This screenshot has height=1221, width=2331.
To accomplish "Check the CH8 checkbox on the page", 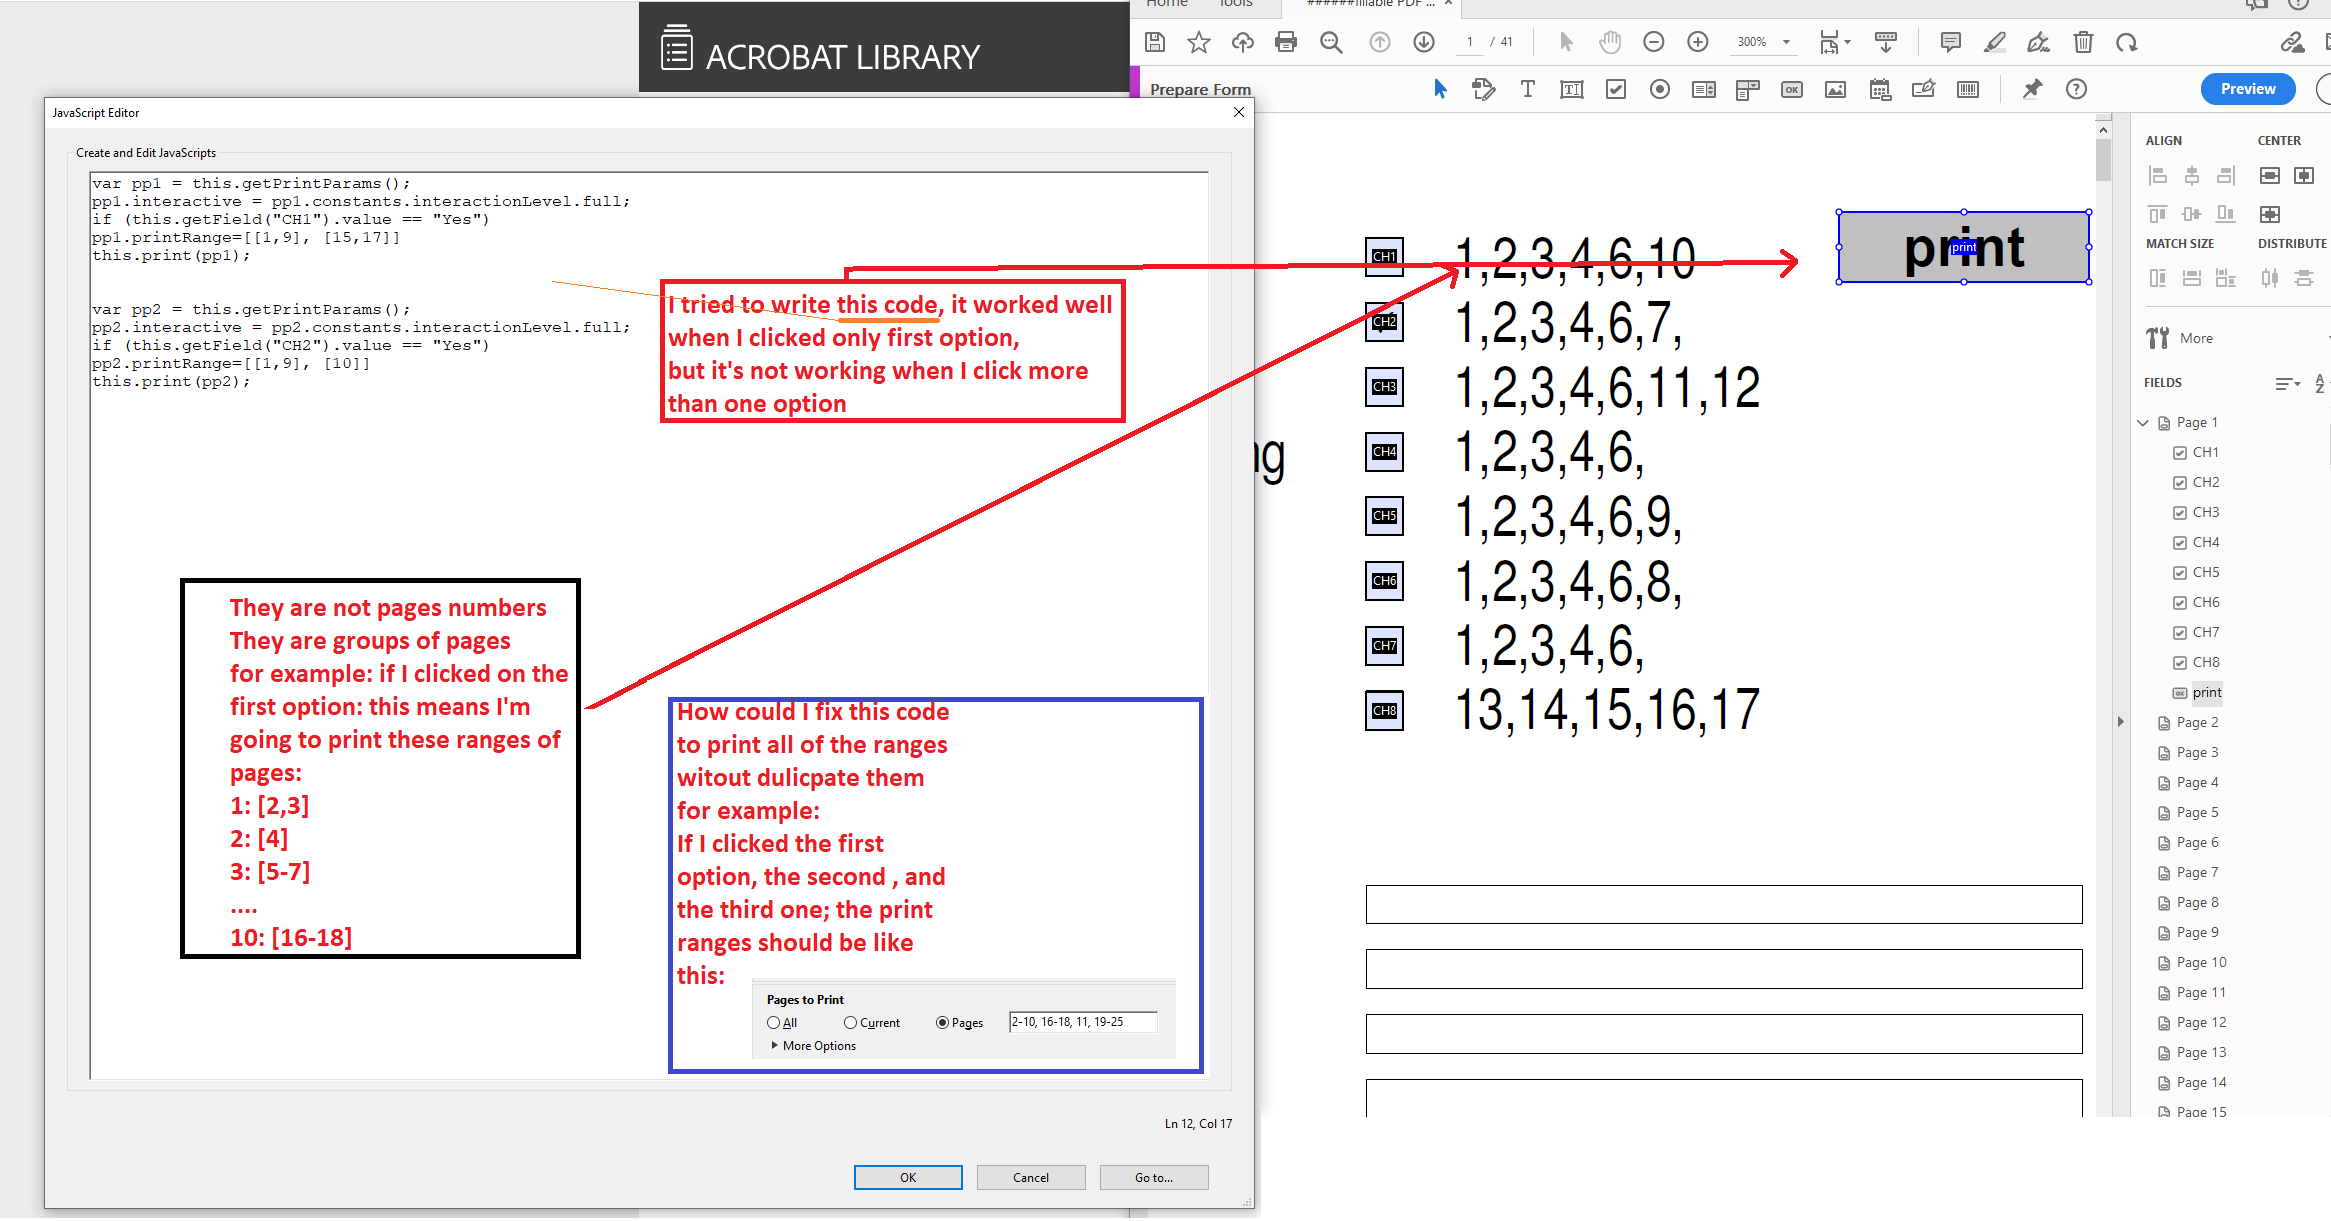I will (x=1384, y=711).
